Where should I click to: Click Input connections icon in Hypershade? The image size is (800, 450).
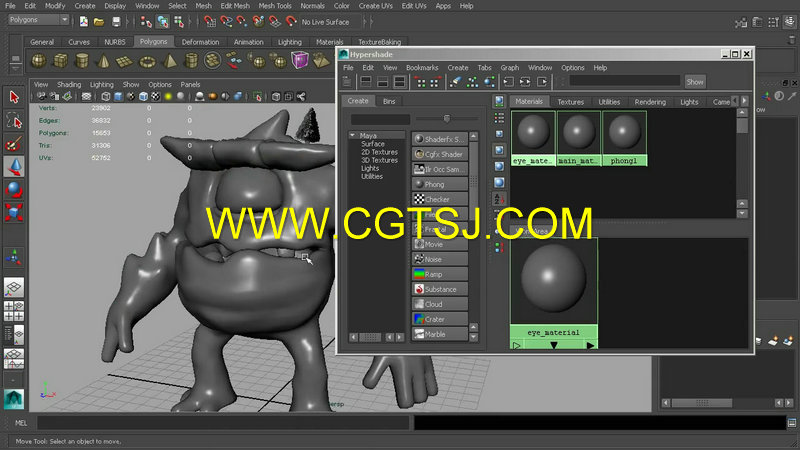509,82
